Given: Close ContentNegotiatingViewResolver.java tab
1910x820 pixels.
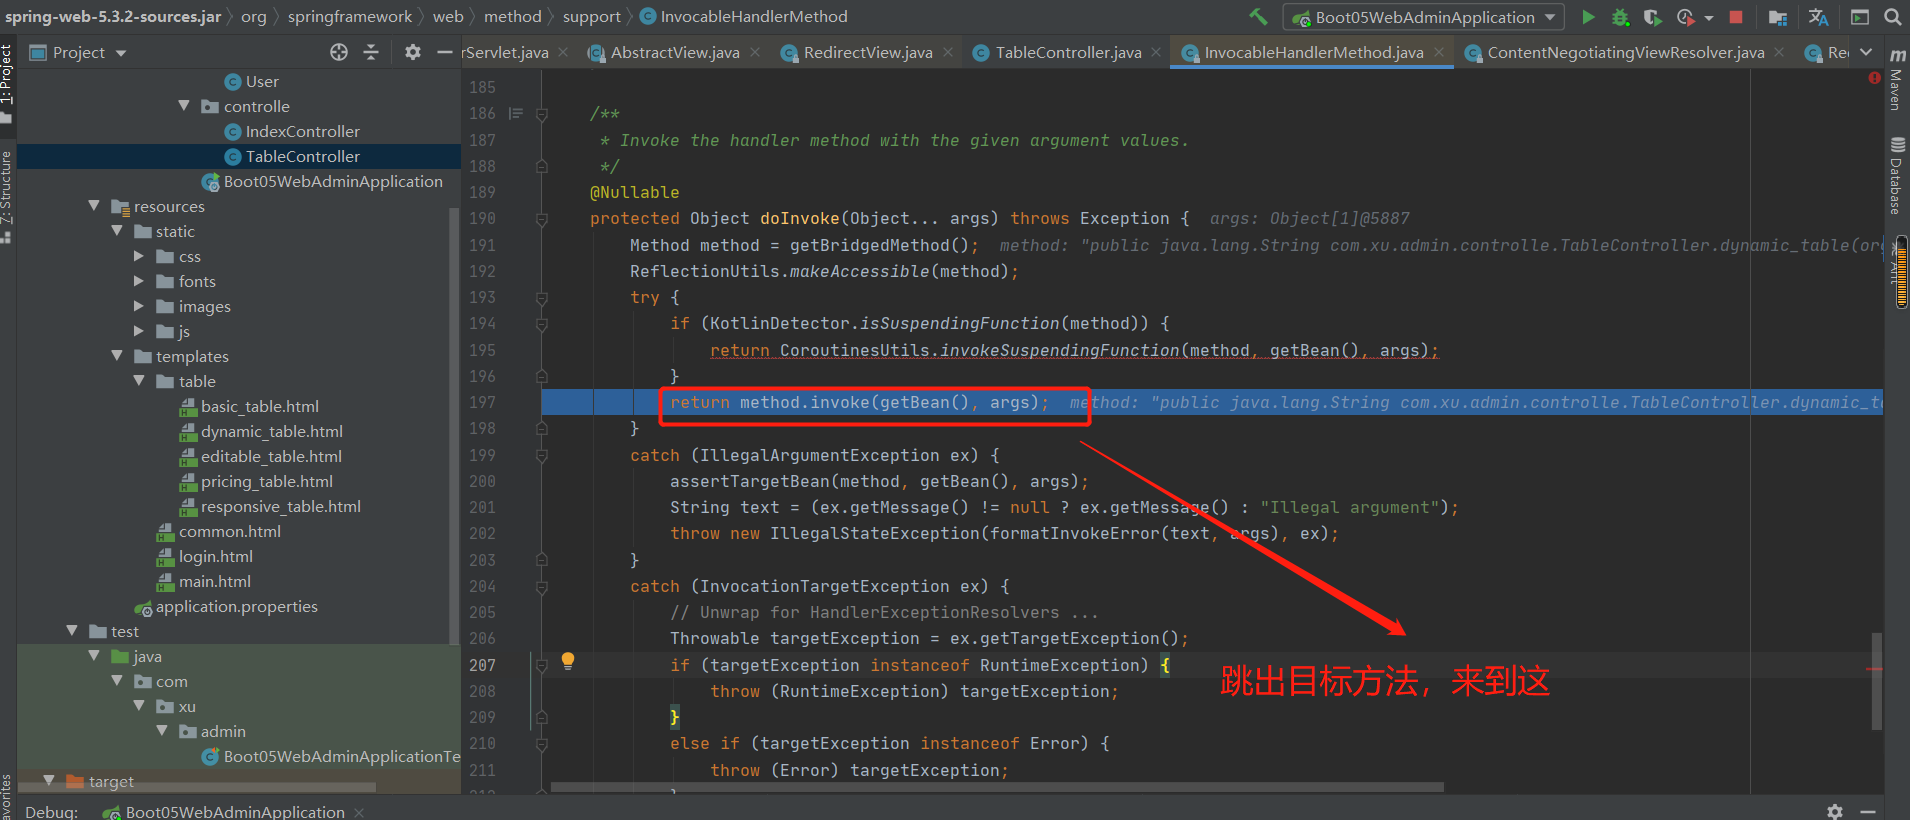Looking at the screenshot, I should 1779,52.
